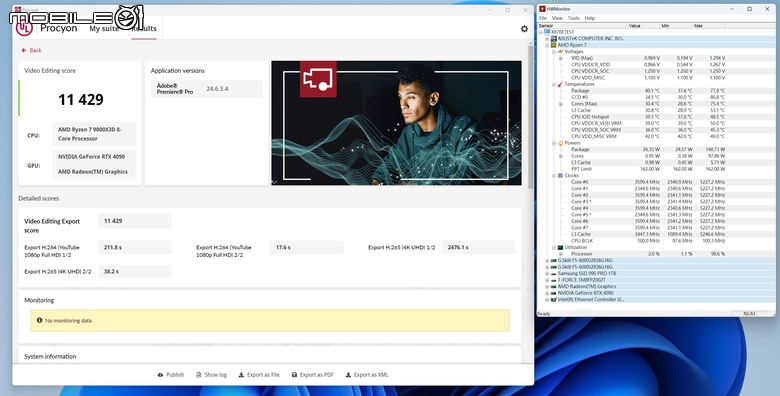This screenshot has height=396, width=780.
Task: Click the Powers flame icon
Action: 560,143
